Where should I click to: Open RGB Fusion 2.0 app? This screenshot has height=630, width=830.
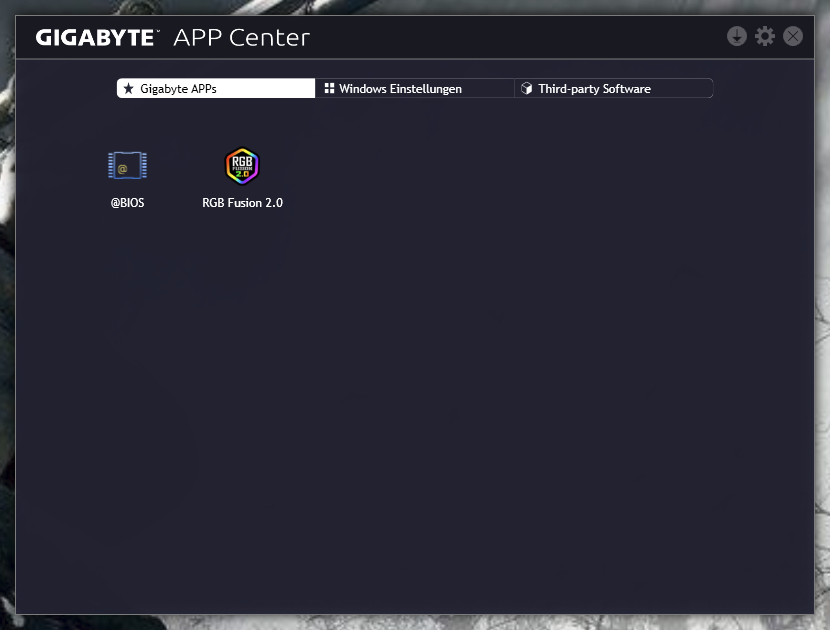coord(242,166)
